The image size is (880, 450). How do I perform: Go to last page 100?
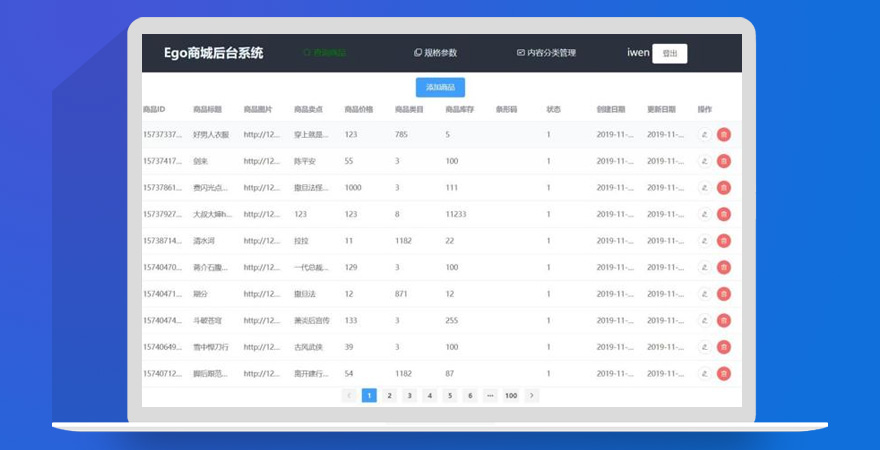tap(511, 396)
